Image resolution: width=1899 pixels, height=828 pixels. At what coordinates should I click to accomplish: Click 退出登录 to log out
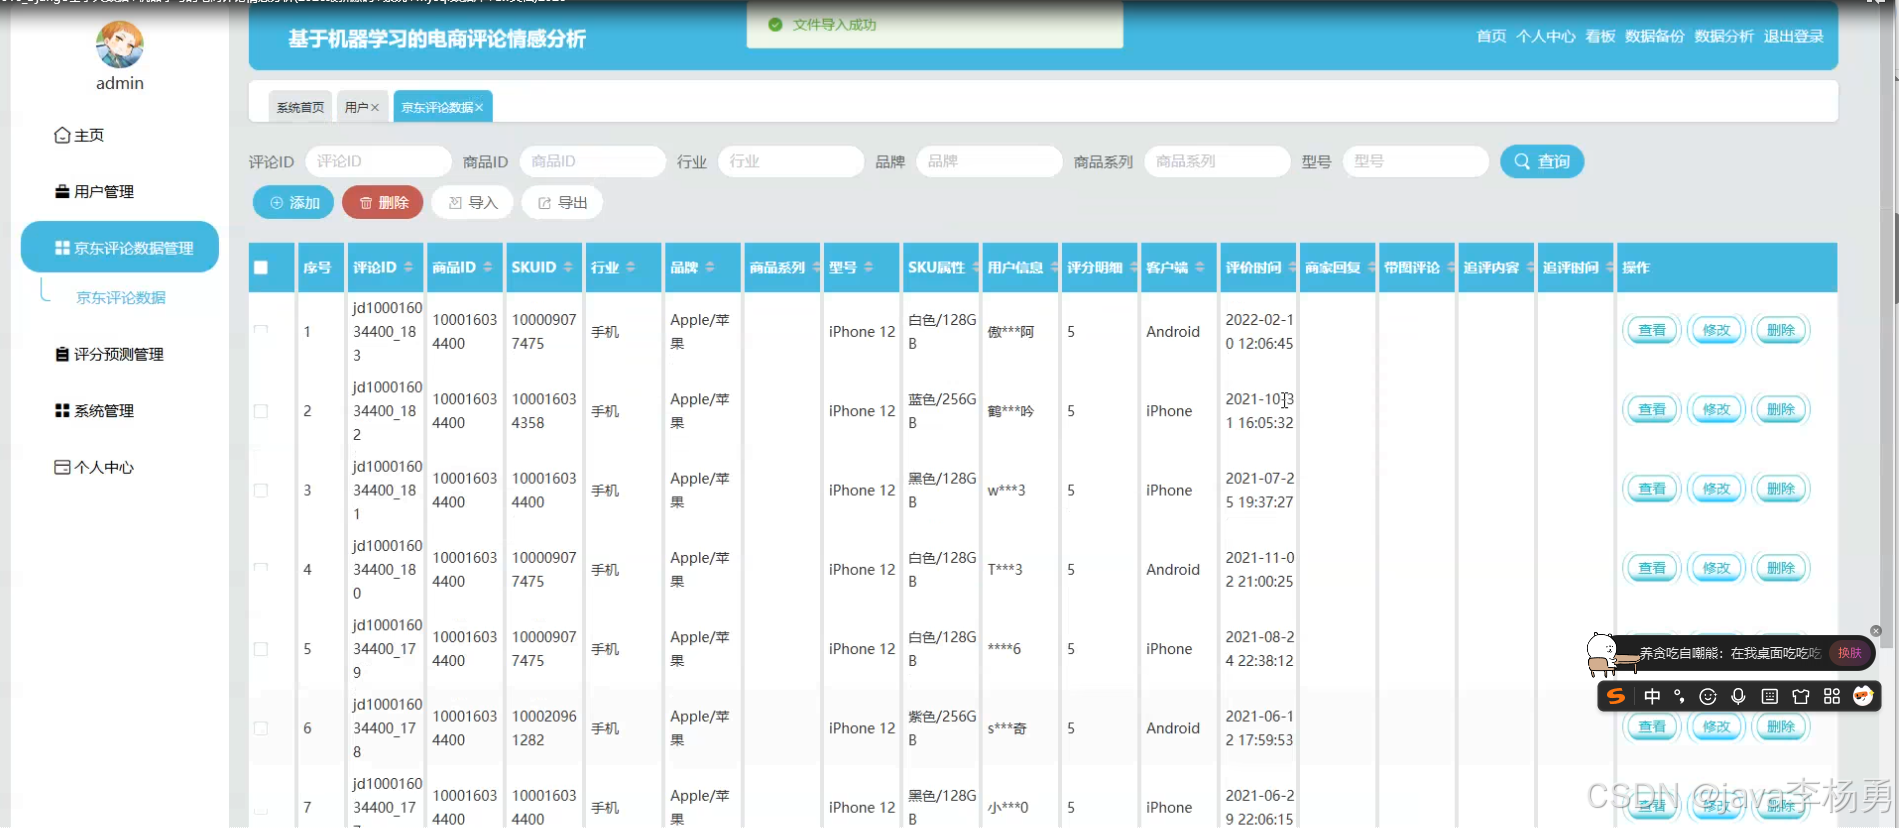1793,36
